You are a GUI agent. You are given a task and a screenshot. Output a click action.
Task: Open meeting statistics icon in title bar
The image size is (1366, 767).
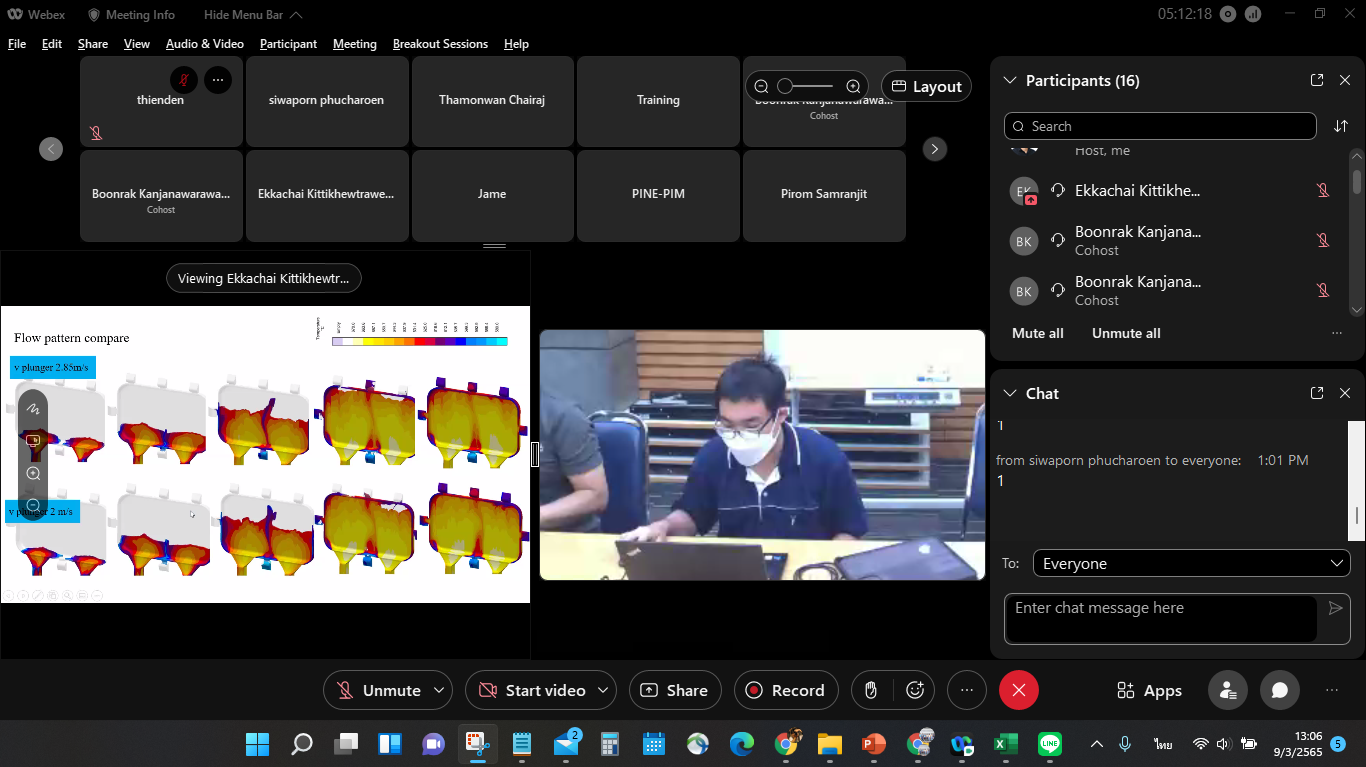tap(1253, 14)
